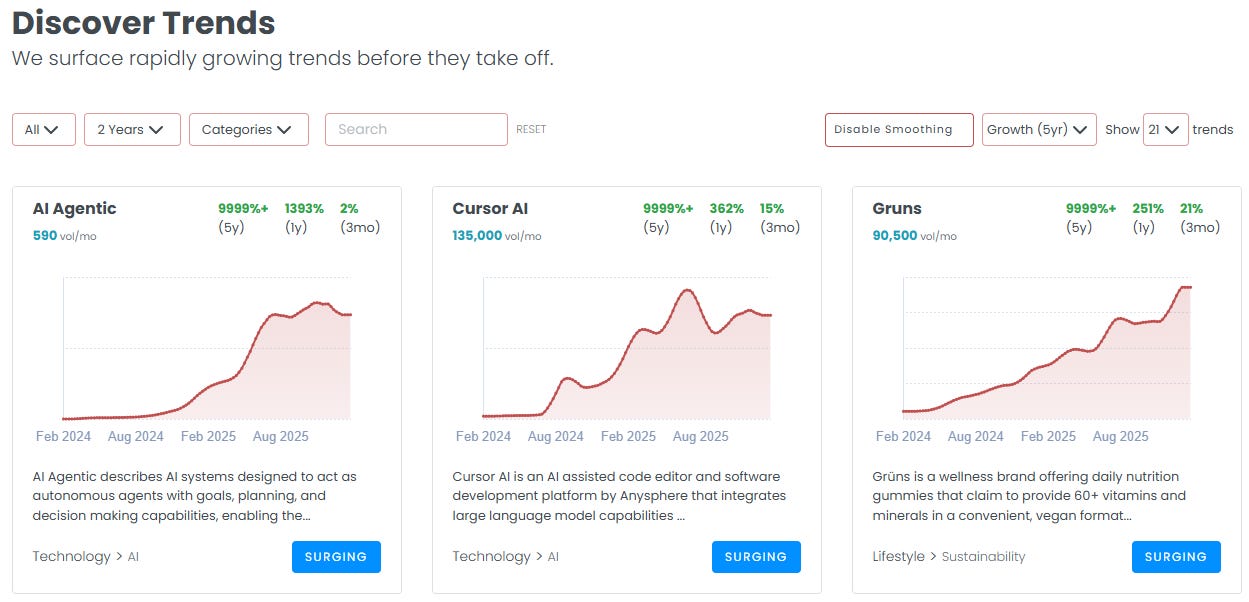Click SURGING badge on Gruns card

pyautogui.click(x=1176, y=557)
